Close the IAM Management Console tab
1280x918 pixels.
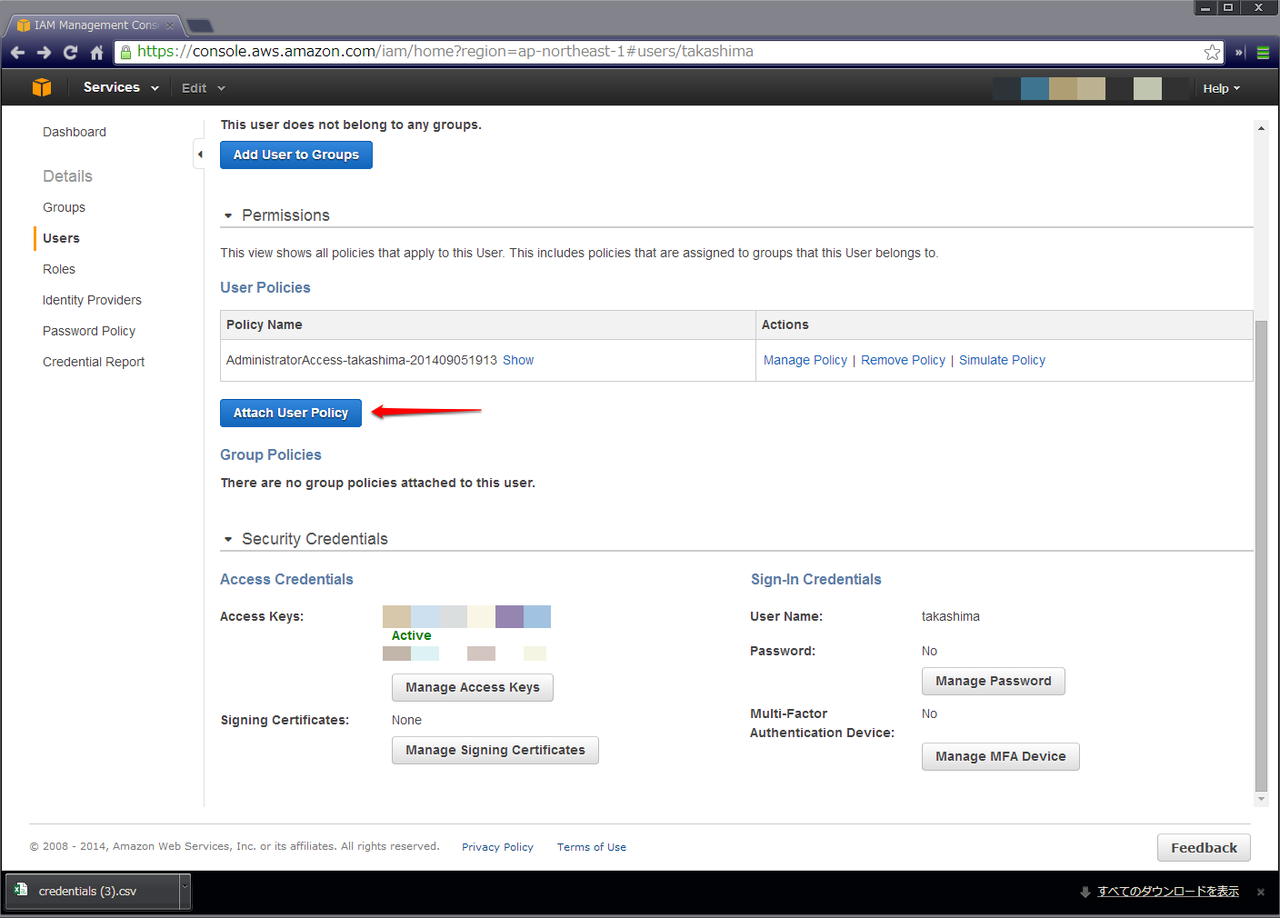click(169, 25)
